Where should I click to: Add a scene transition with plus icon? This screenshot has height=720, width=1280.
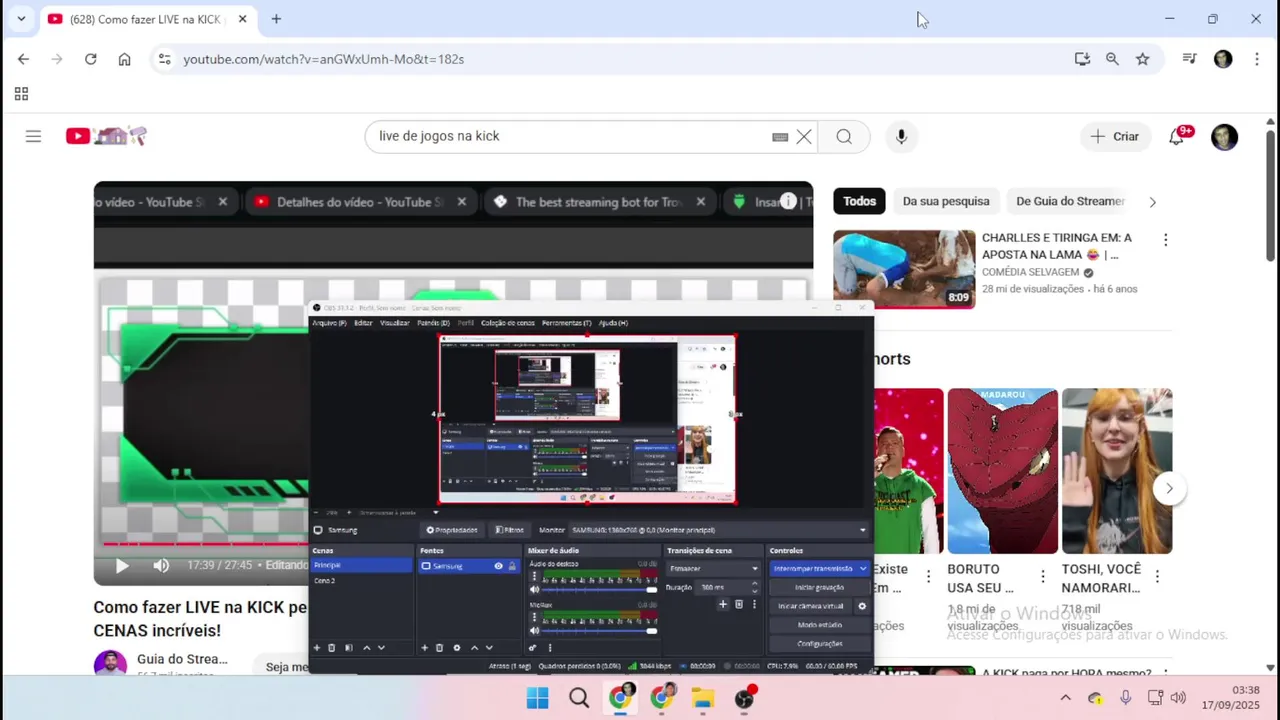723,604
